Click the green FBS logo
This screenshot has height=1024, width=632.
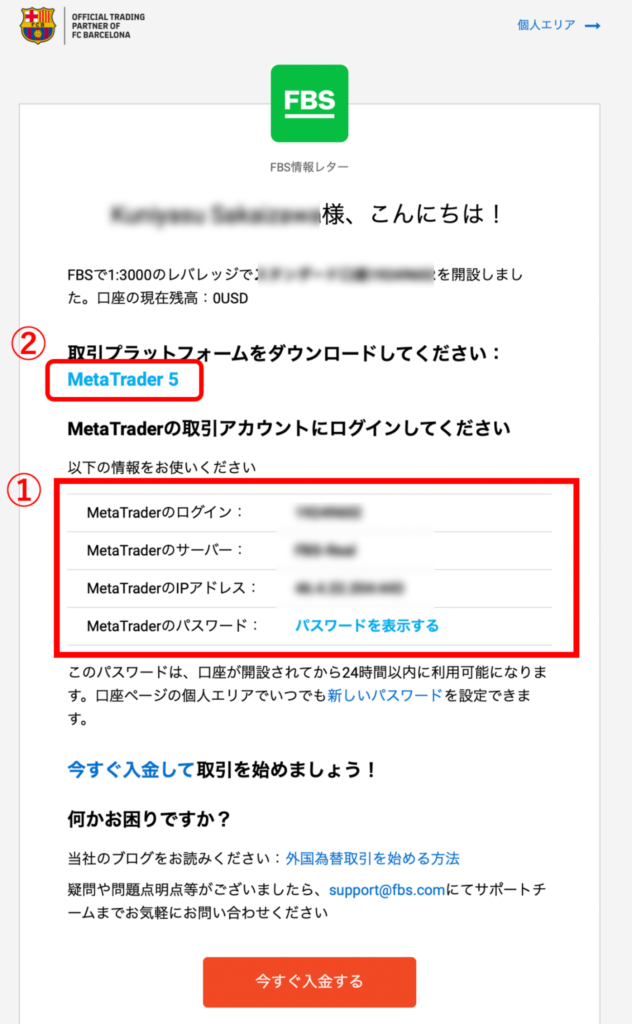coord(309,103)
